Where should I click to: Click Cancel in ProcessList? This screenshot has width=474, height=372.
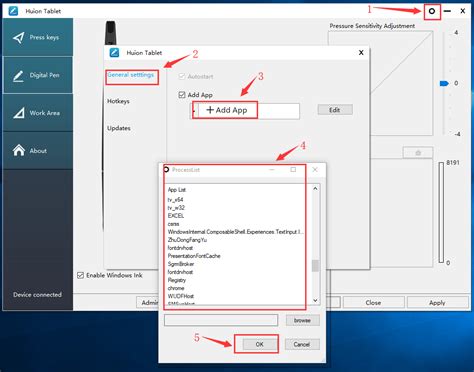[x=302, y=344]
